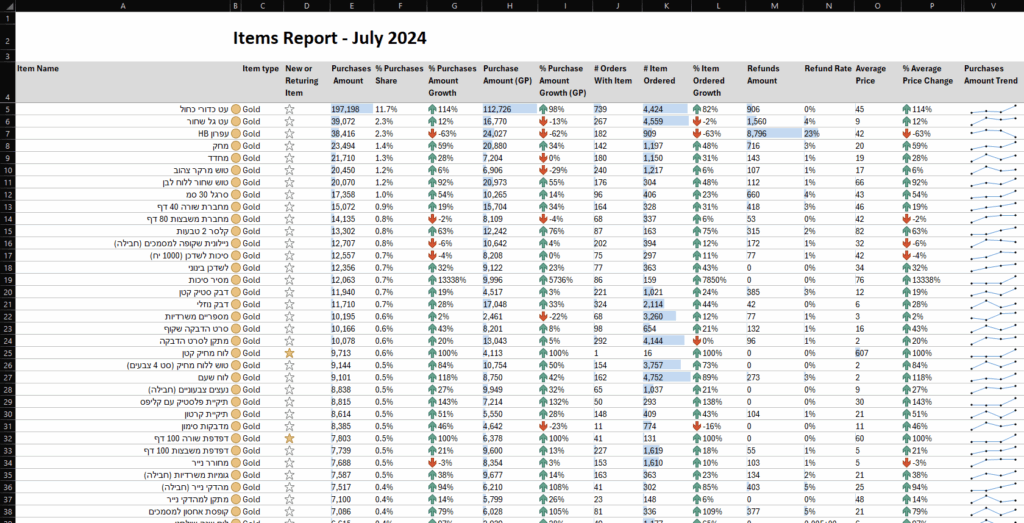Viewport: 1024px width, 523px height.
Task: Click the filled gold star in row 25
Action: click(x=290, y=353)
